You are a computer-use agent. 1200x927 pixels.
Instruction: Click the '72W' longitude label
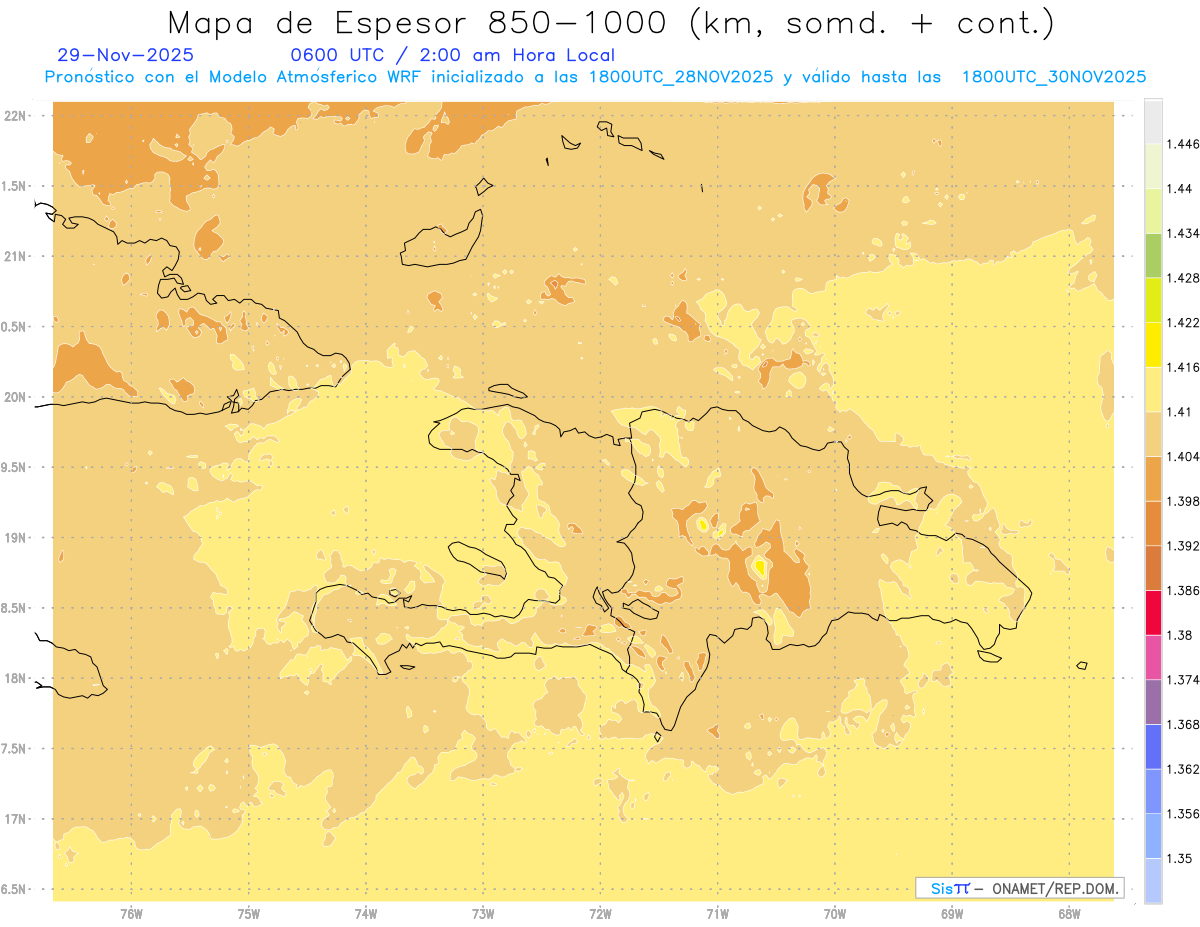point(600,914)
